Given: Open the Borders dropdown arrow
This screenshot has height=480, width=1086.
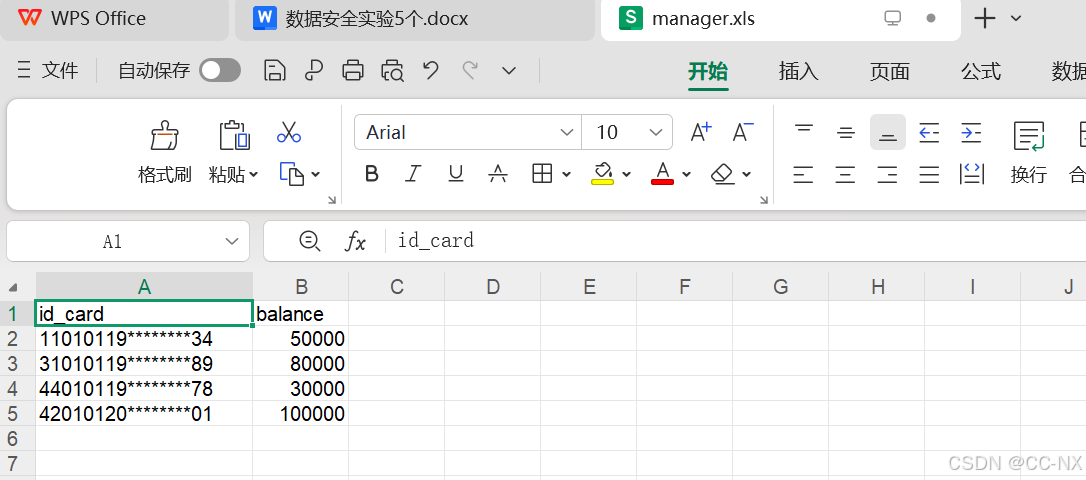Looking at the screenshot, I should click(x=567, y=175).
